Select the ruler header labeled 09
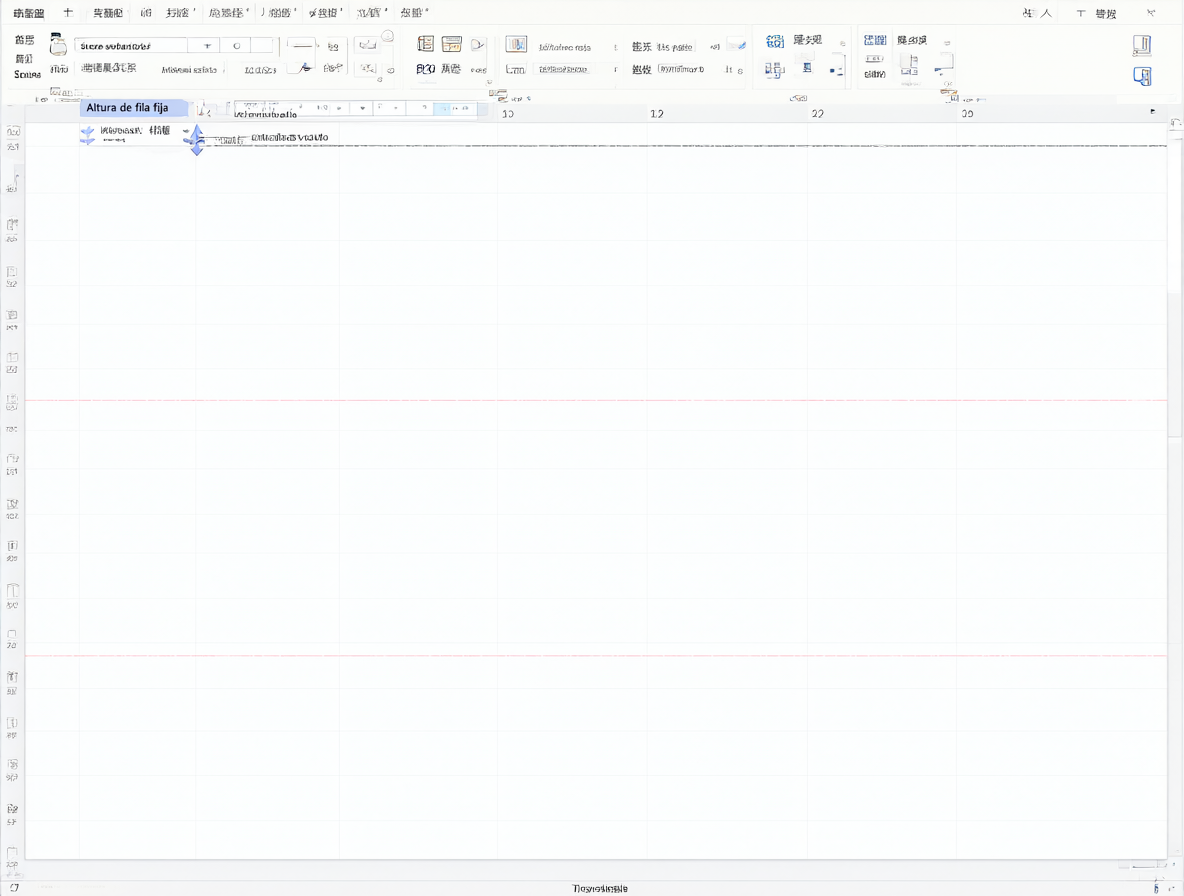1184x896 pixels. [967, 114]
